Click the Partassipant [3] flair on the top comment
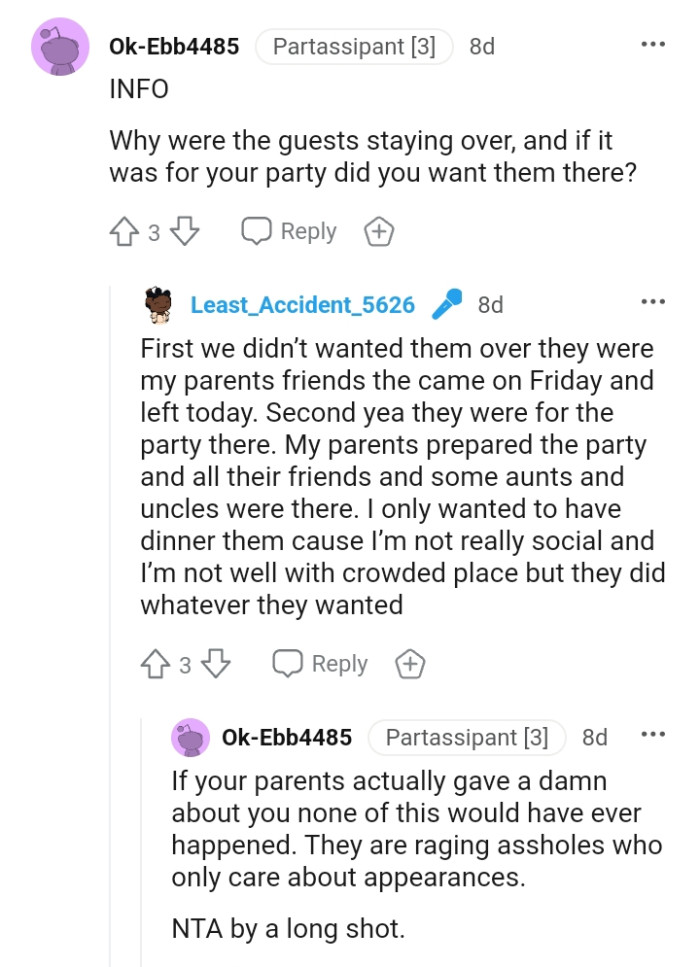Screen dimensions: 700x967 click(354, 45)
